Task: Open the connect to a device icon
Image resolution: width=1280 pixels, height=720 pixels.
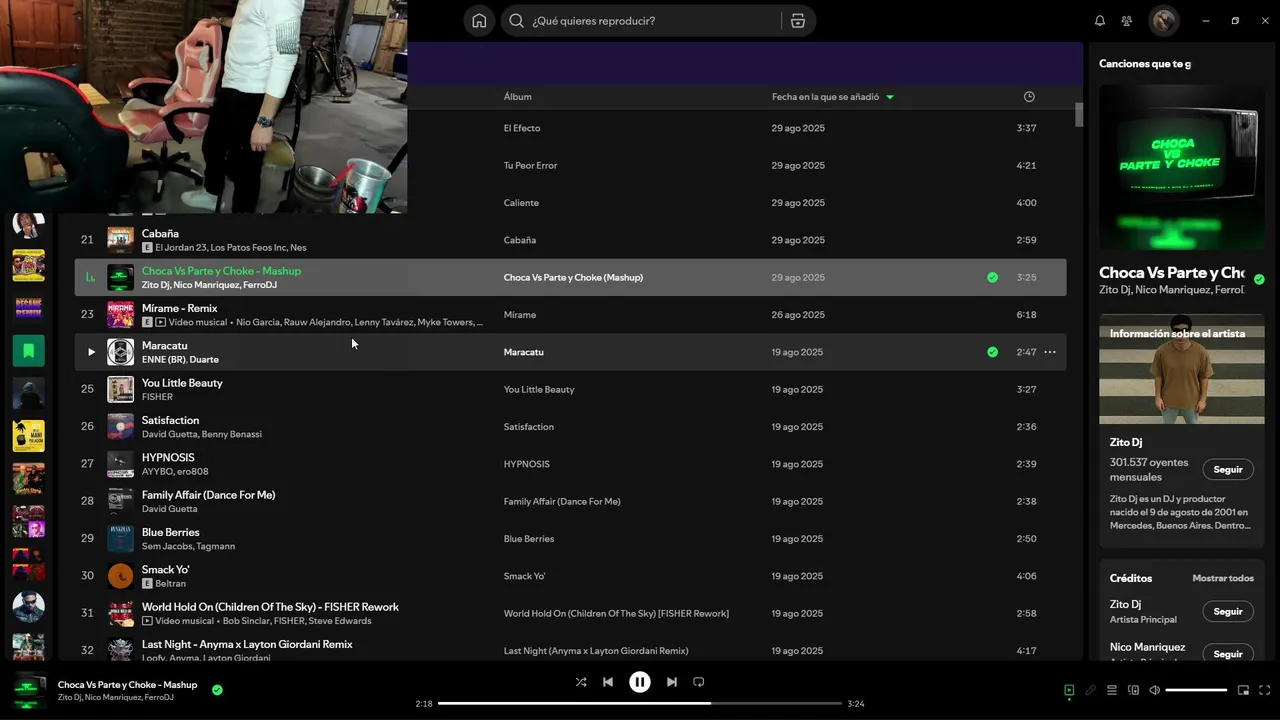Action: point(1133,690)
